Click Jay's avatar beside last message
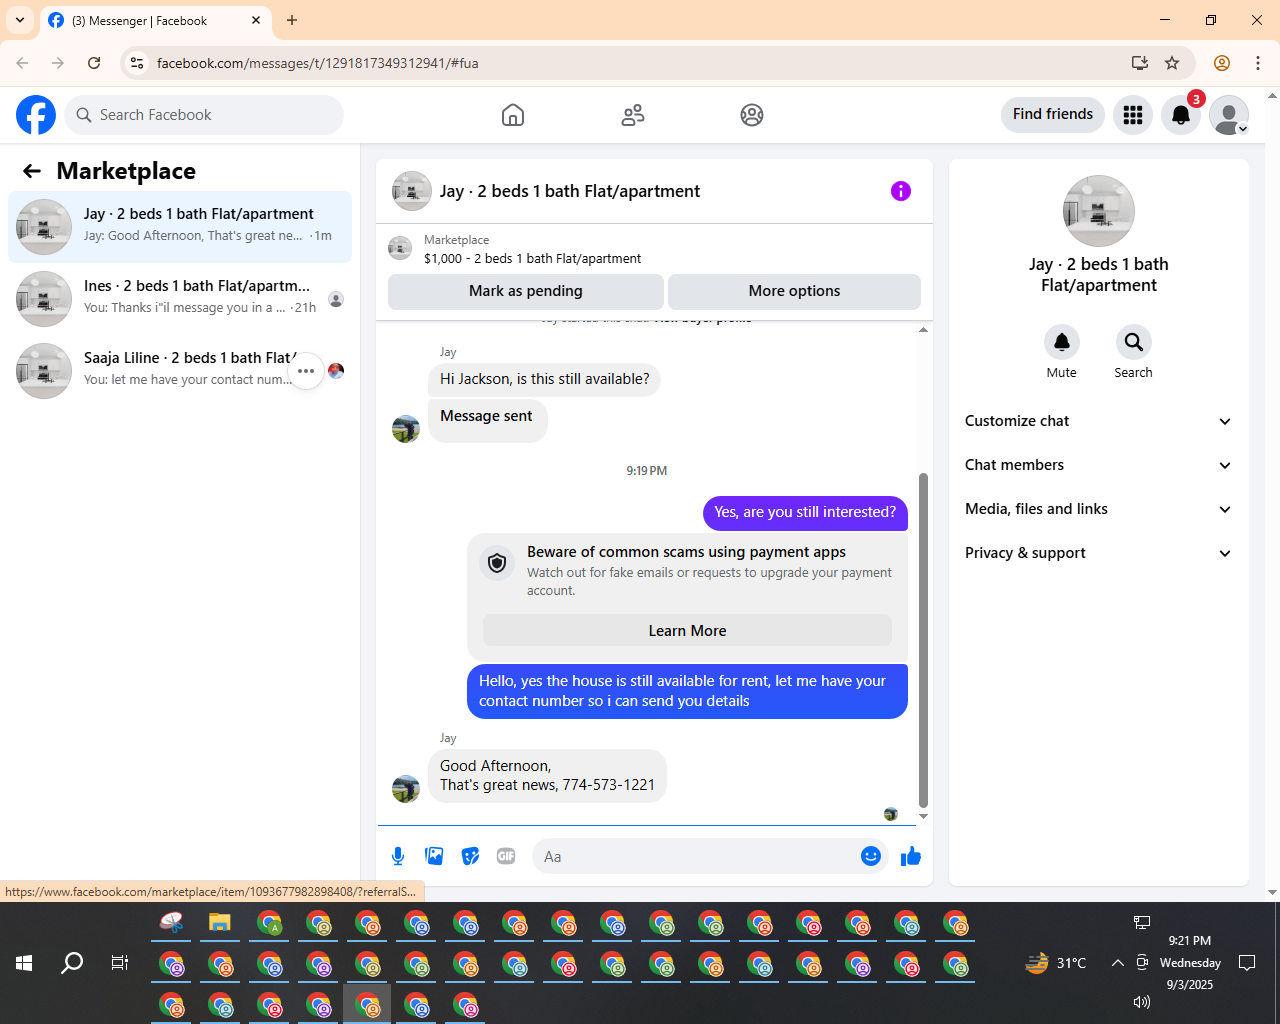Viewport: 1280px width, 1024px height. [x=406, y=789]
